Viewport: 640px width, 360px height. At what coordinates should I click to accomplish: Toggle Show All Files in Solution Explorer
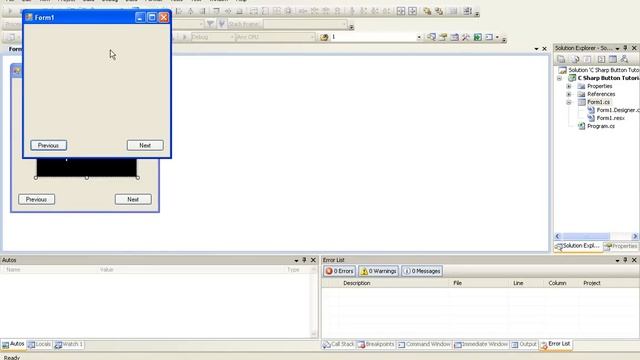coord(575,59)
